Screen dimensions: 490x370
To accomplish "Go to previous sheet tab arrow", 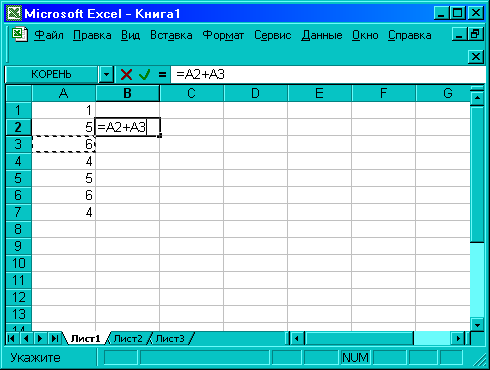I will 26,339.
